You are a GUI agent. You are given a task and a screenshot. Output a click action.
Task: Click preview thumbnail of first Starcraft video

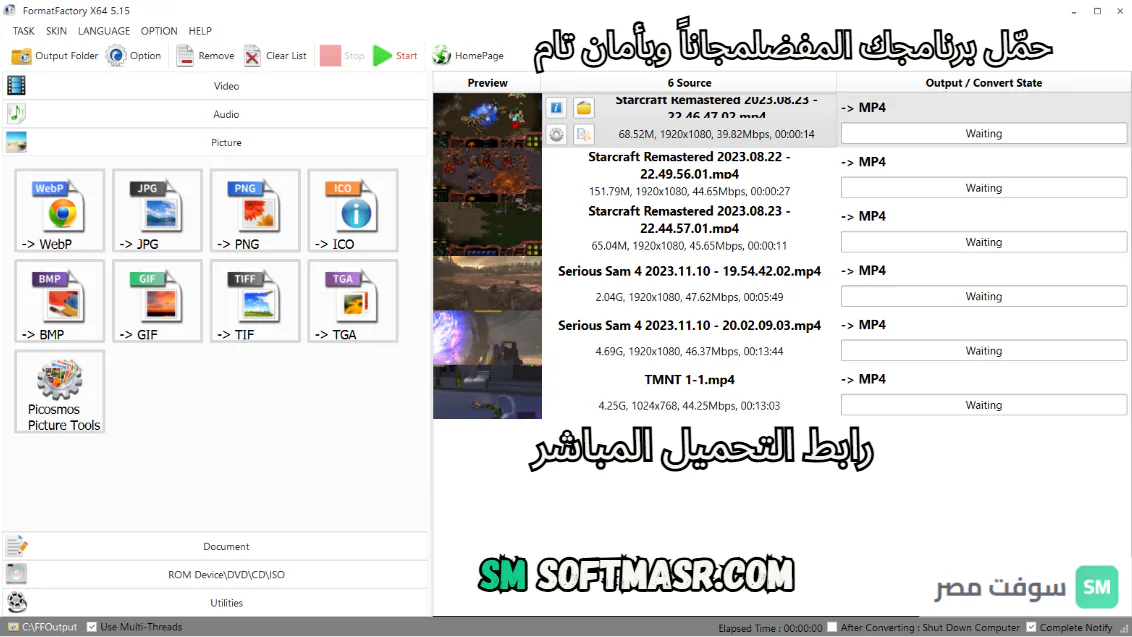click(487, 121)
